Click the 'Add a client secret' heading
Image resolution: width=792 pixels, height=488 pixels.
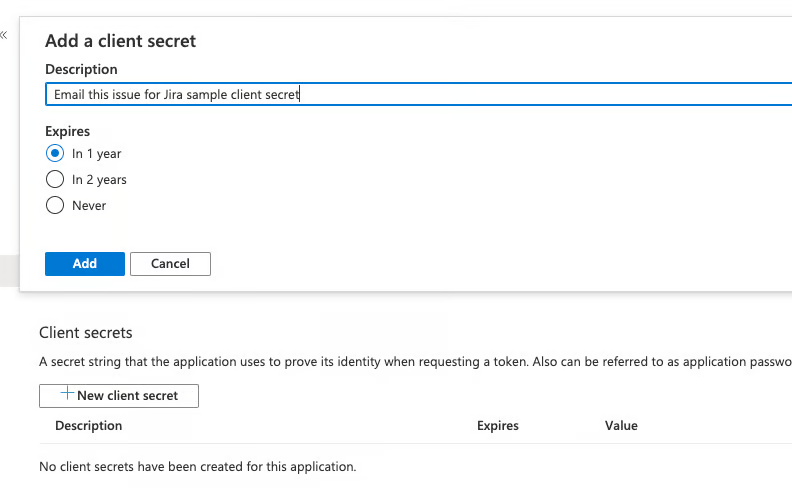[120, 41]
